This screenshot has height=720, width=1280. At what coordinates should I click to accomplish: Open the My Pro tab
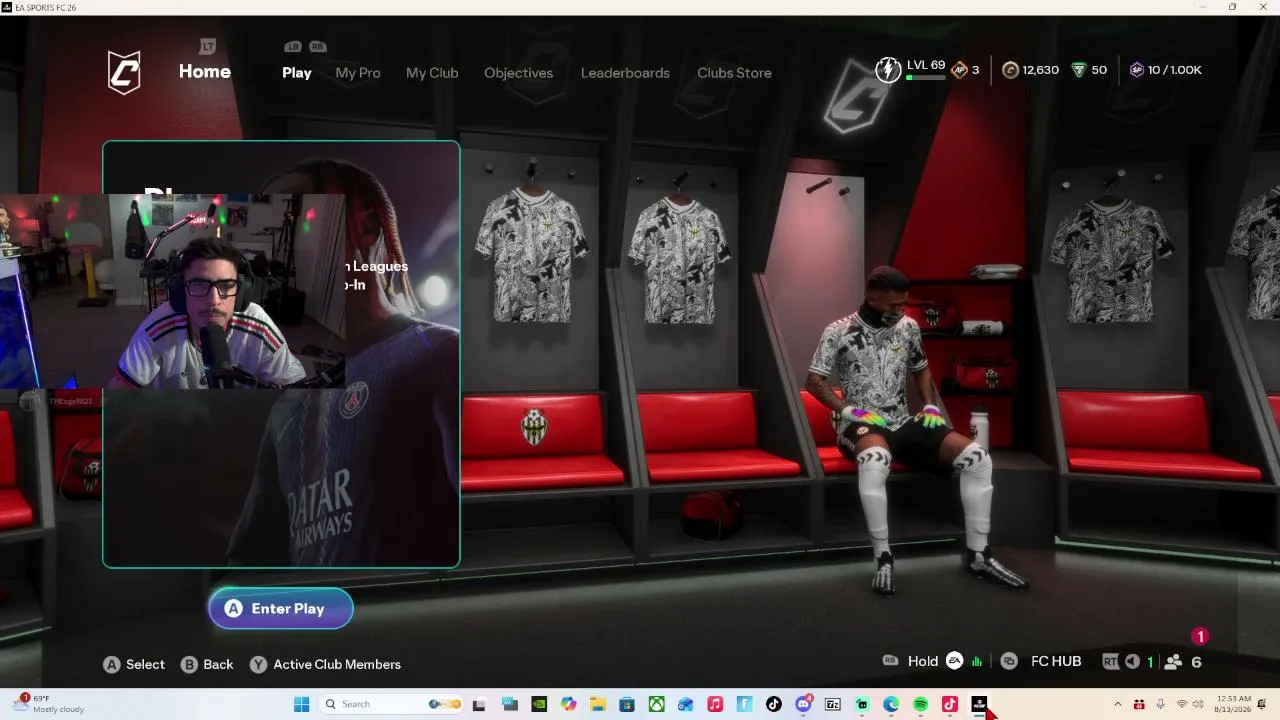pos(358,73)
